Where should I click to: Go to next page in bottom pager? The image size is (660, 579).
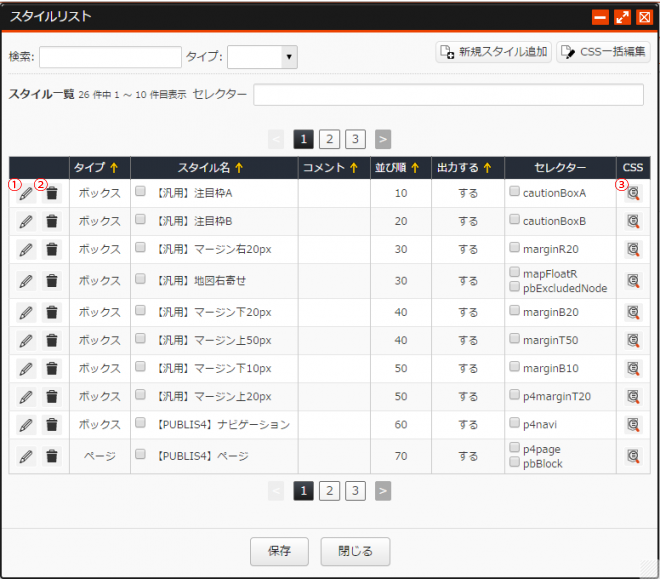pos(383,491)
